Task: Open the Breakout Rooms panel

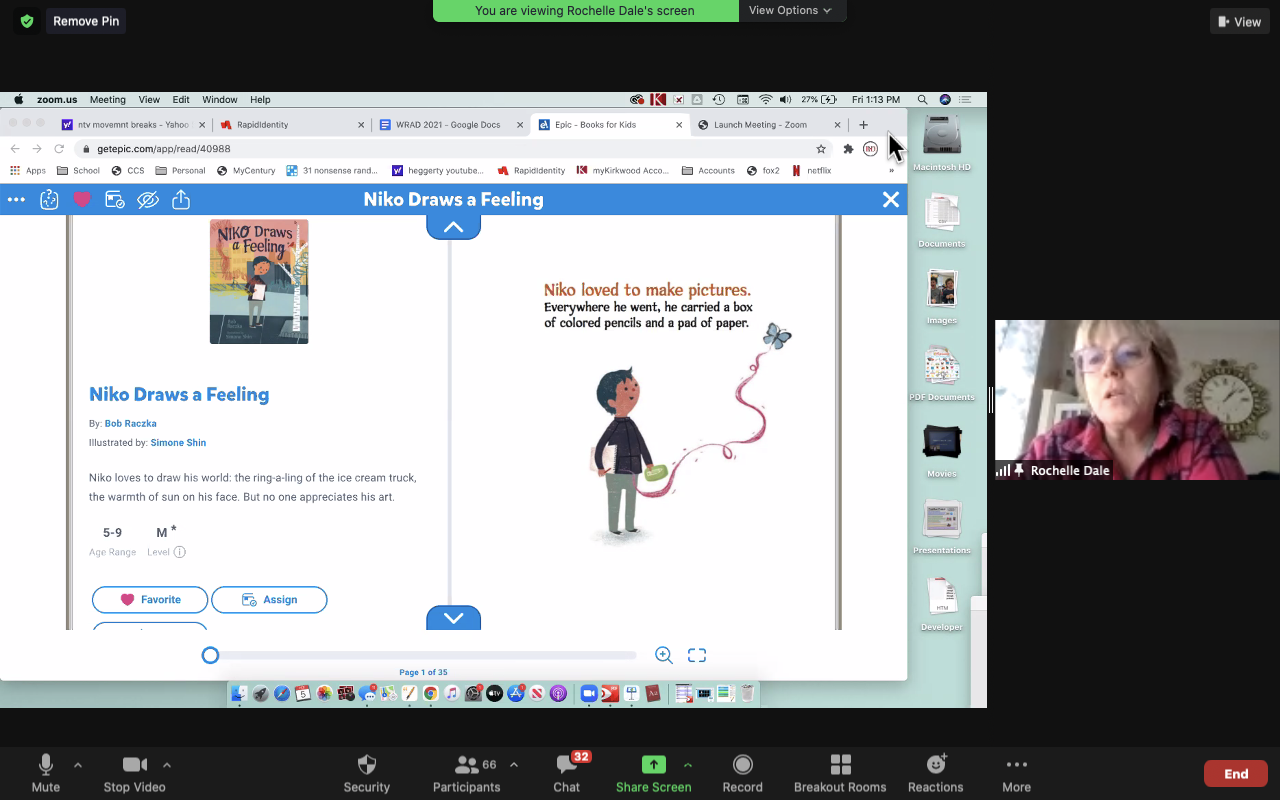Action: 840,765
